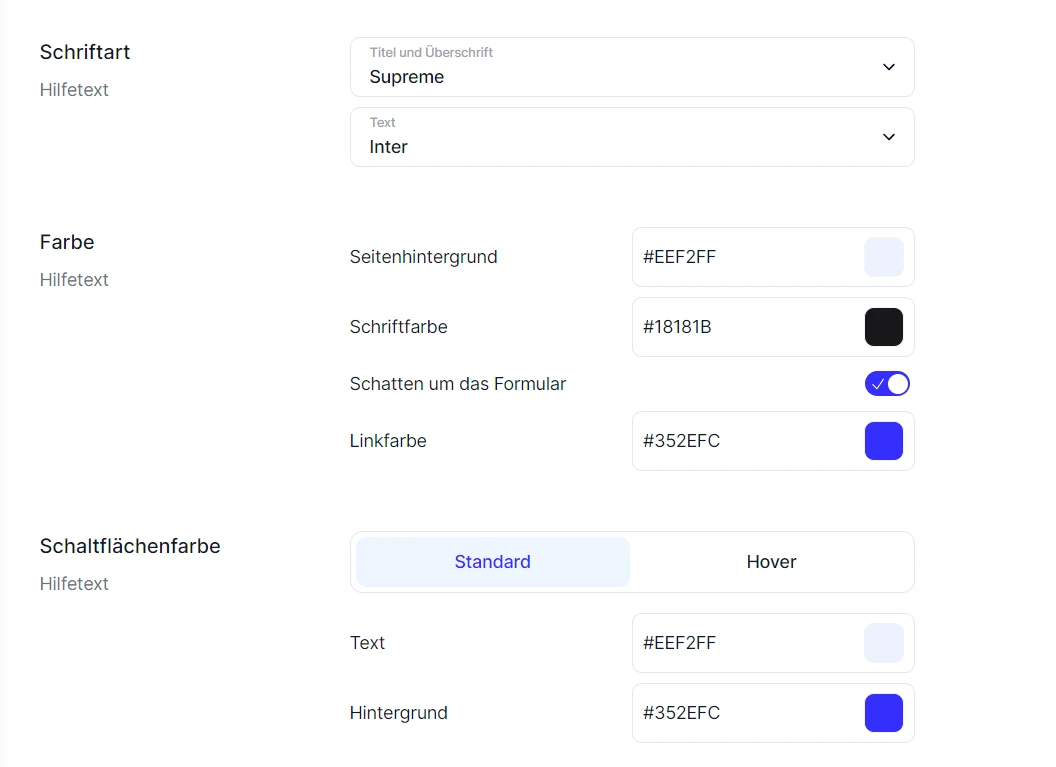This screenshot has width=1056, height=767.
Task: Click the Hilfetext under Farbe
Action: click(x=74, y=279)
